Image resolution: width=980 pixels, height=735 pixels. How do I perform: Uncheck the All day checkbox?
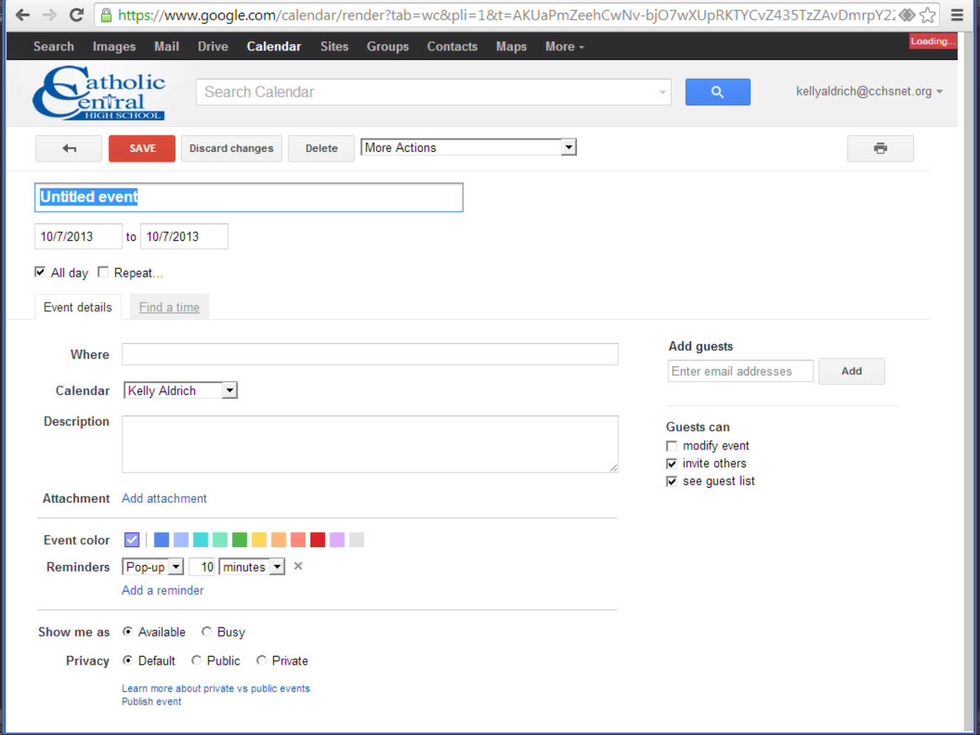pyautogui.click(x=40, y=272)
